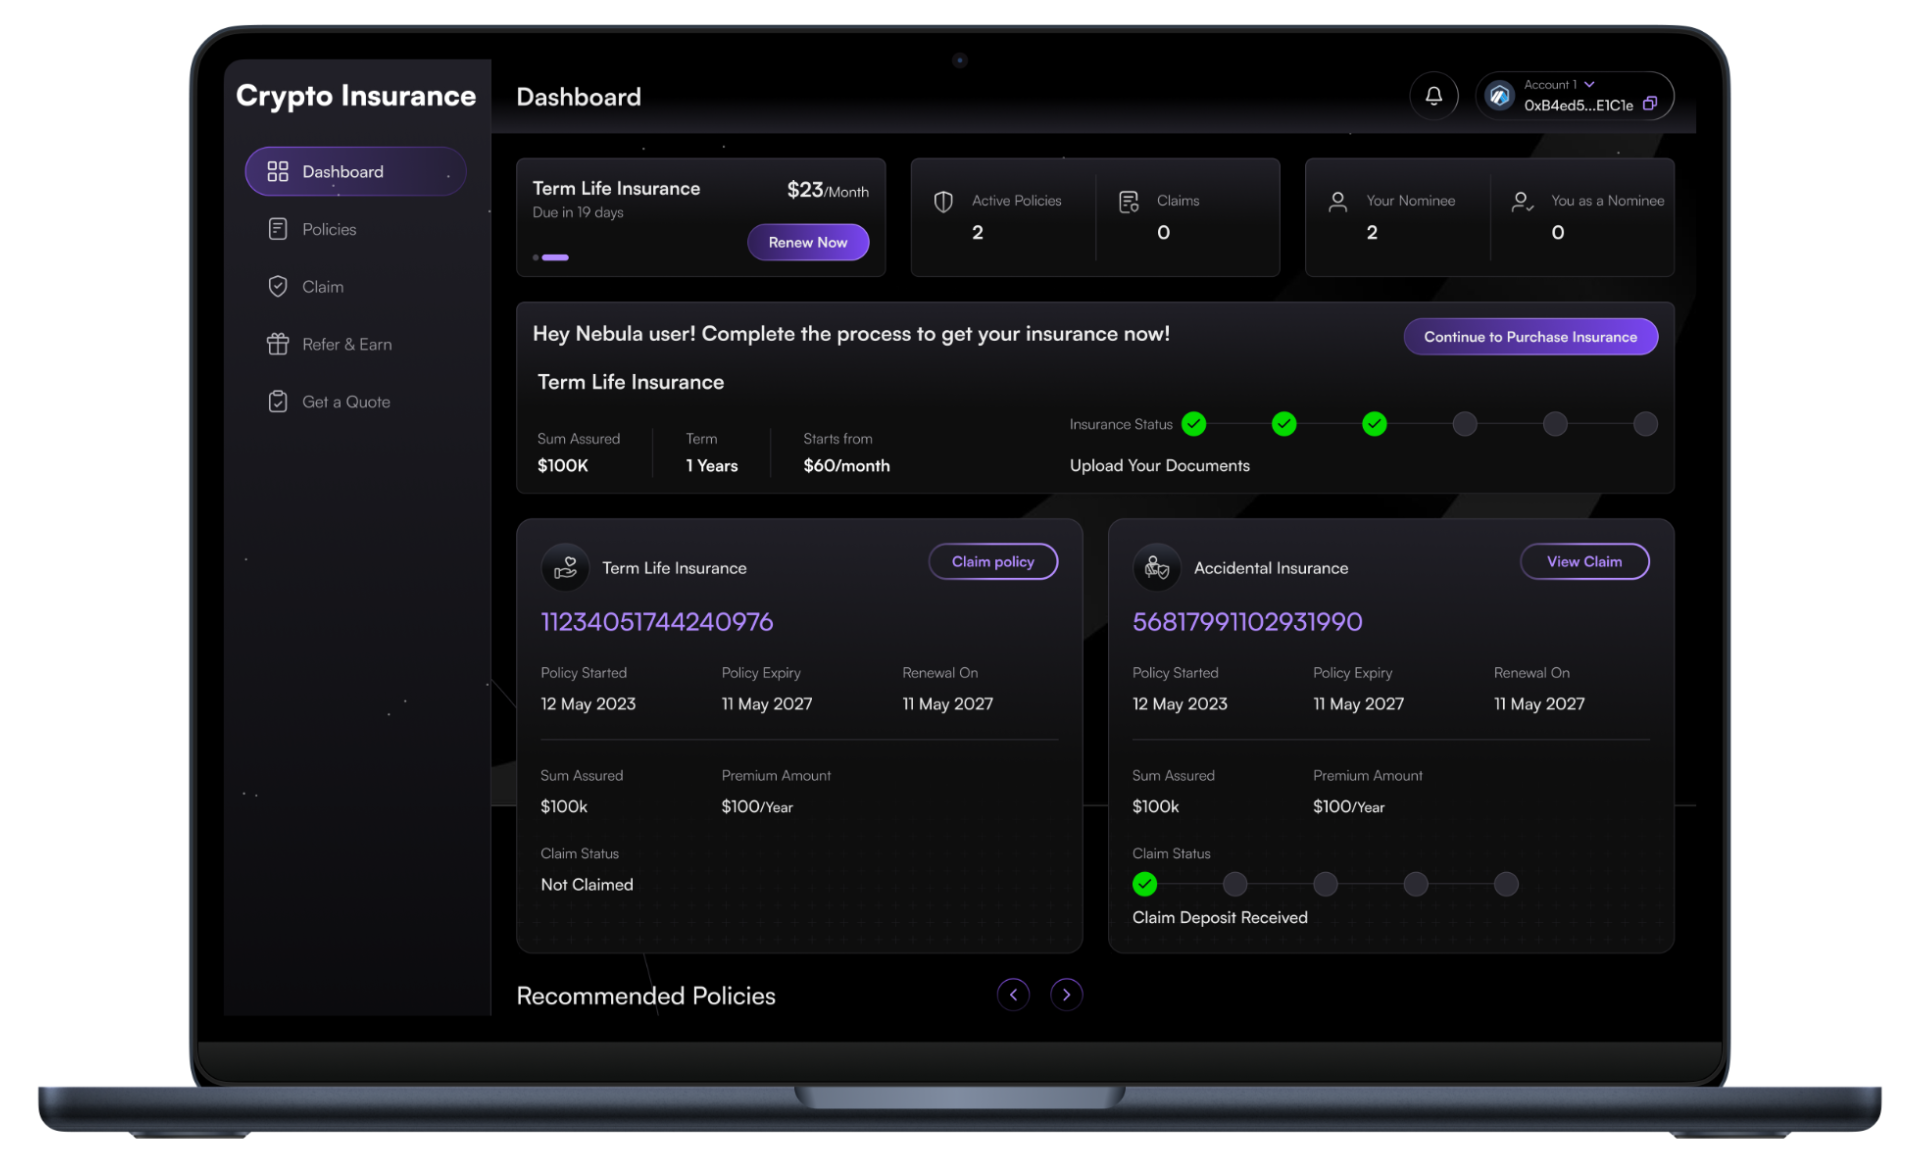Click Continue to Purchase Insurance
The width and height of the screenshot is (1920, 1161).
pyautogui.click(x=1530, y=336)
